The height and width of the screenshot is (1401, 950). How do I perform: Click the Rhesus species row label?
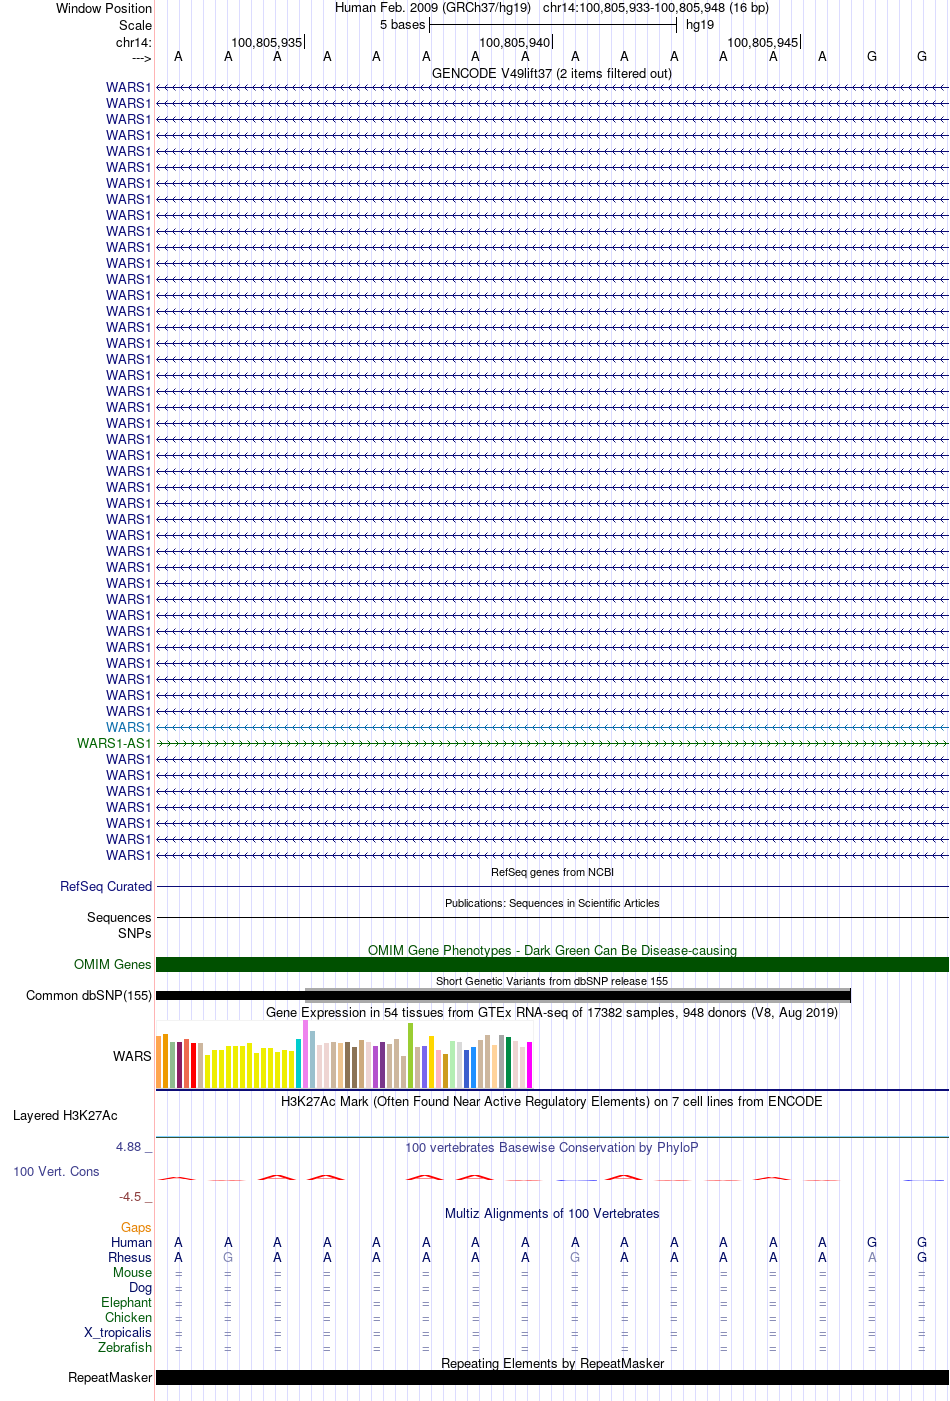tap(130, 1257)
